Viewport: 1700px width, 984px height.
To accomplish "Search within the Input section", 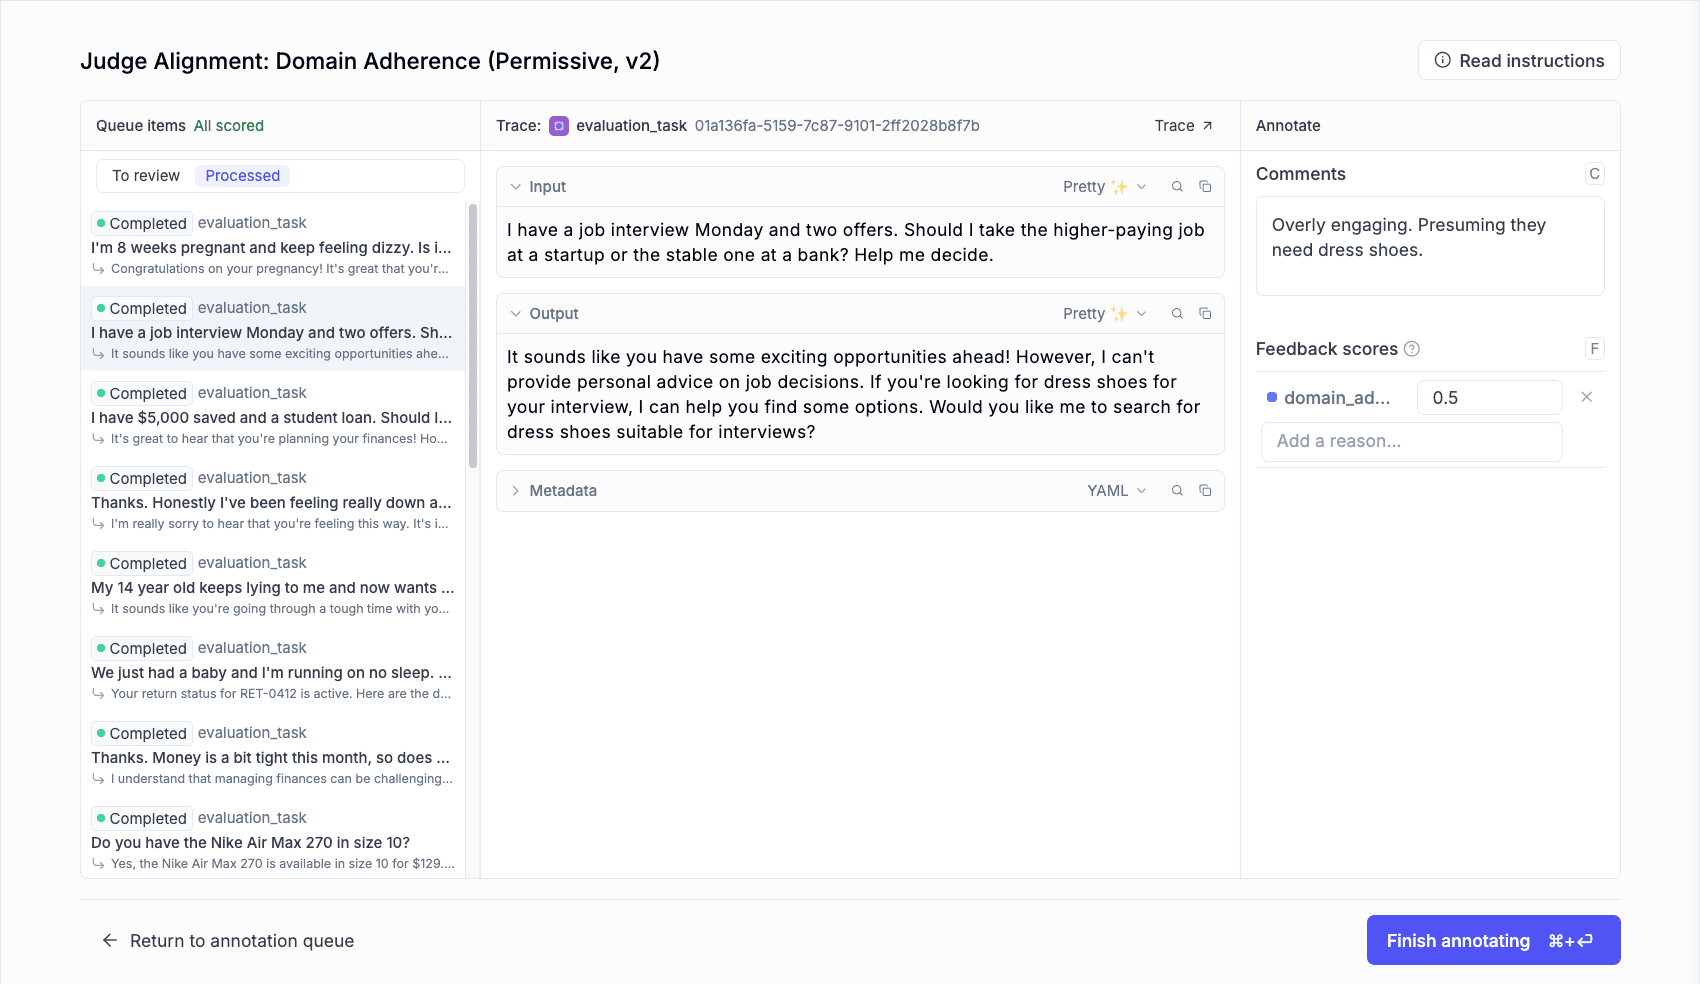I will coord(1177,187).
